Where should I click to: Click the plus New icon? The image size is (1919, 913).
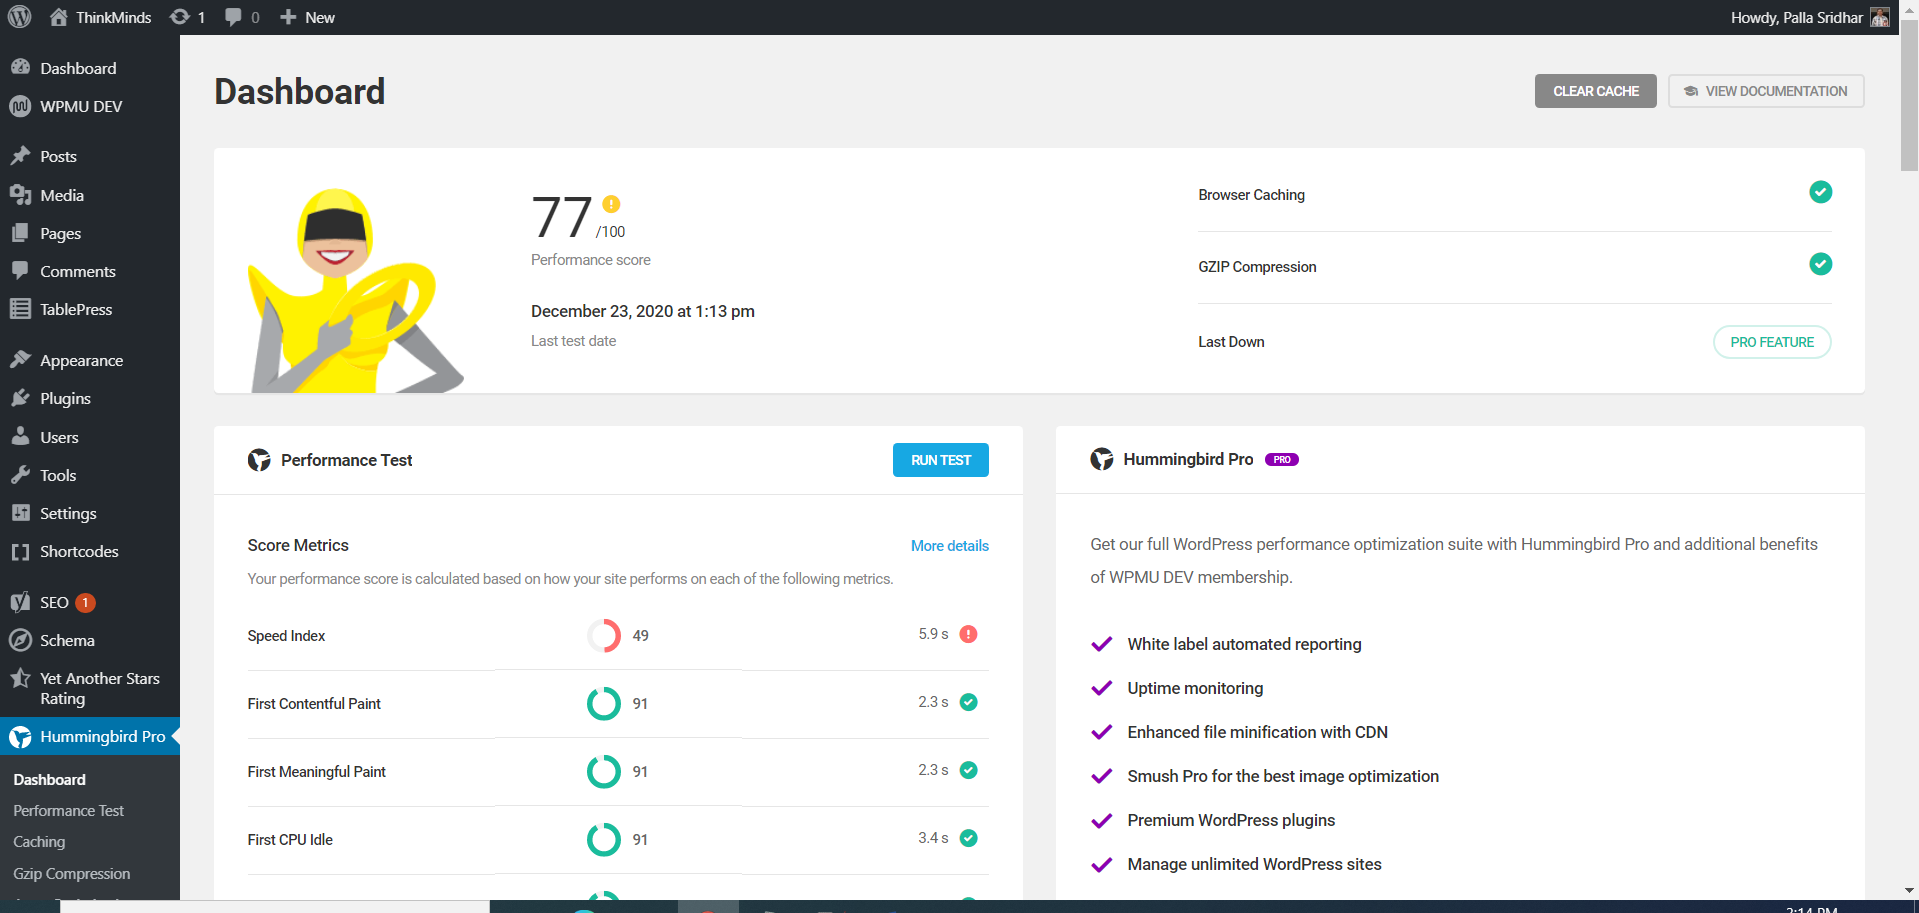pos(288,17)
